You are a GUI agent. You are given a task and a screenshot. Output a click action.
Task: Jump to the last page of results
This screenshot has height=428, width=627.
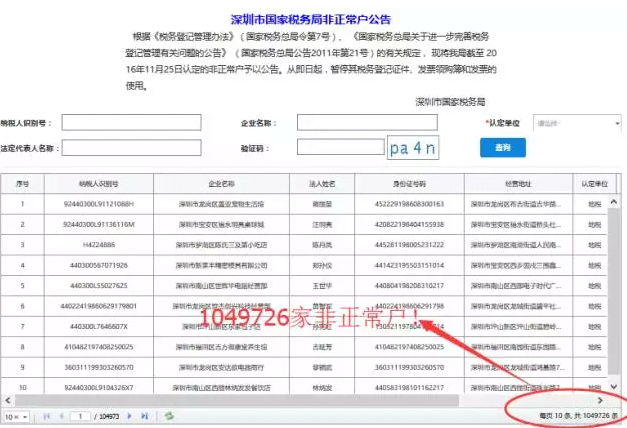coord(143,414)
